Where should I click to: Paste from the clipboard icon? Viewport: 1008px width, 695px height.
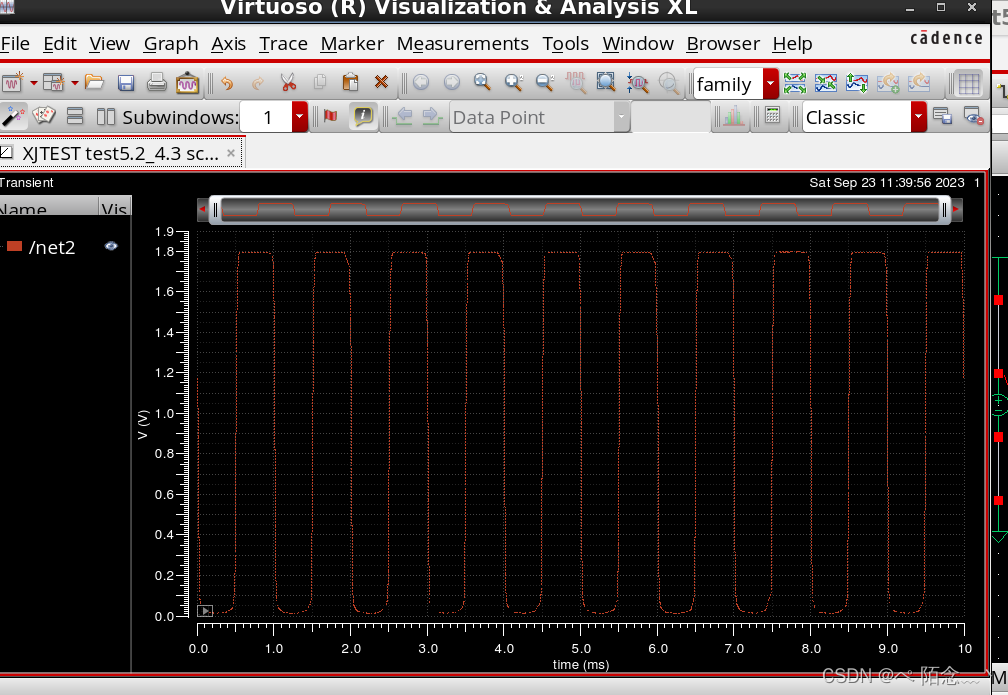point(350,82)
